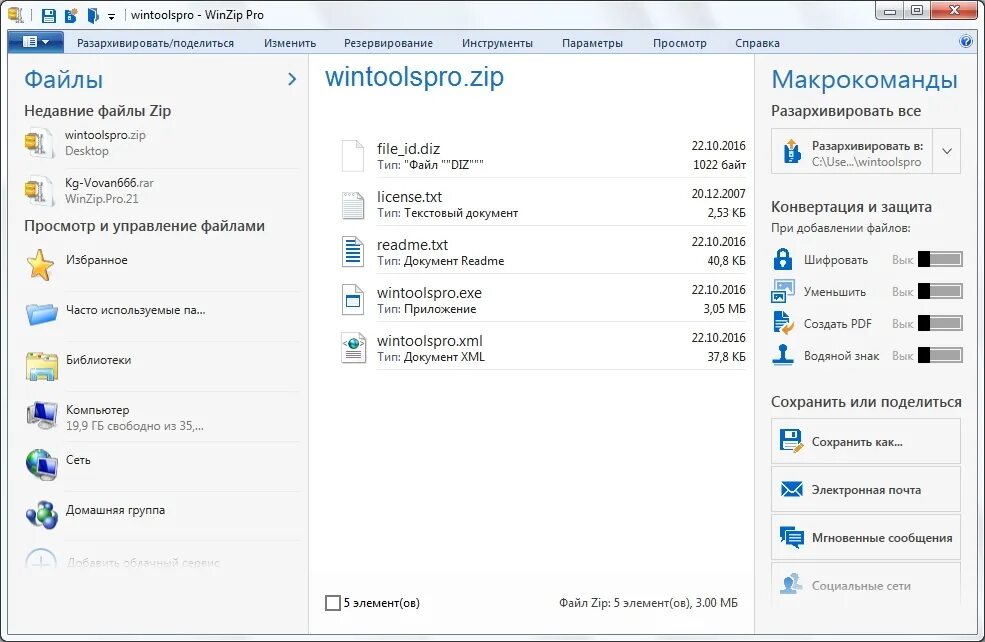Click the Компьютер monitor icon
Screen dimensions: 985x642
point(41,415)
